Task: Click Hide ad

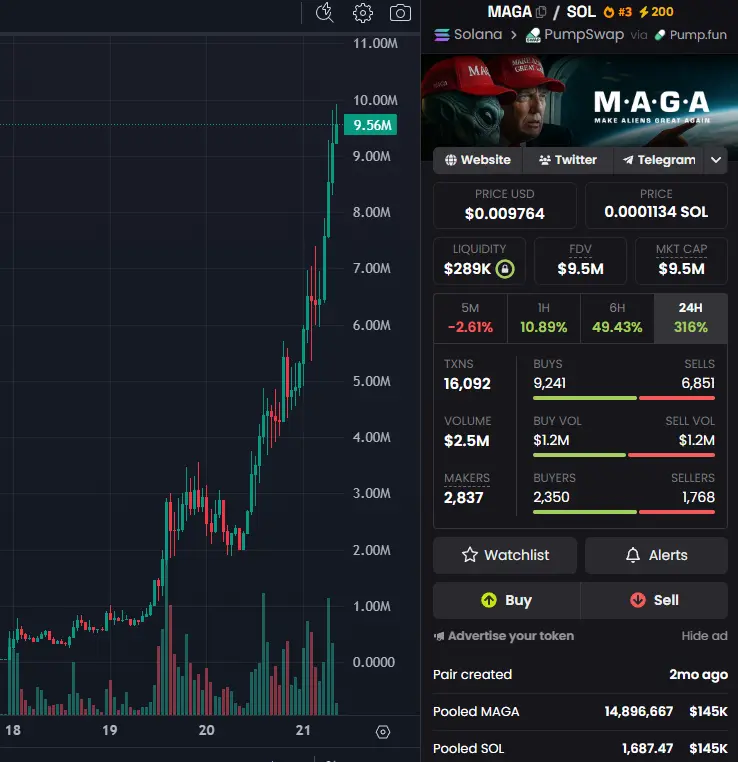Action: tap(704, 636)
